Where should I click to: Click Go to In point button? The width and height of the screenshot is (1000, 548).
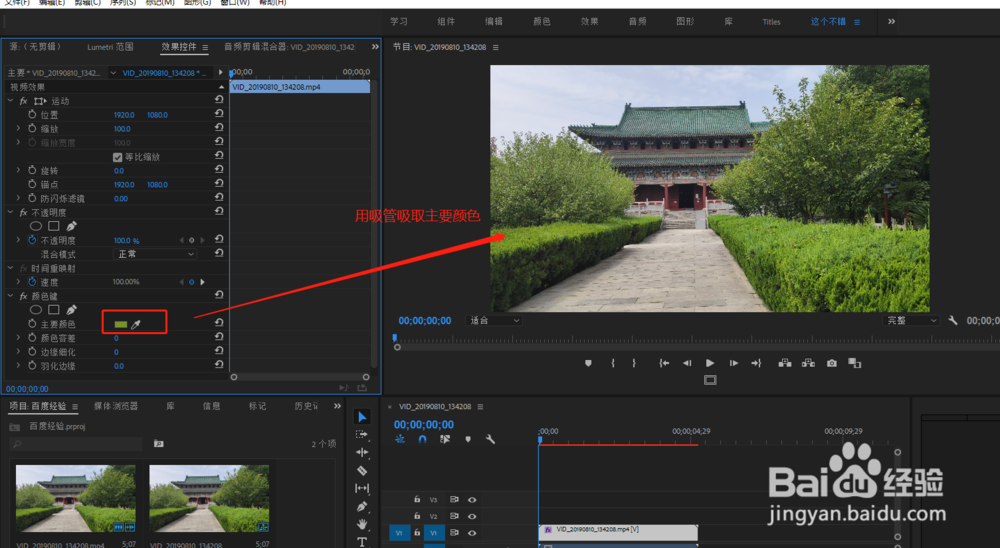coord(664,363)
